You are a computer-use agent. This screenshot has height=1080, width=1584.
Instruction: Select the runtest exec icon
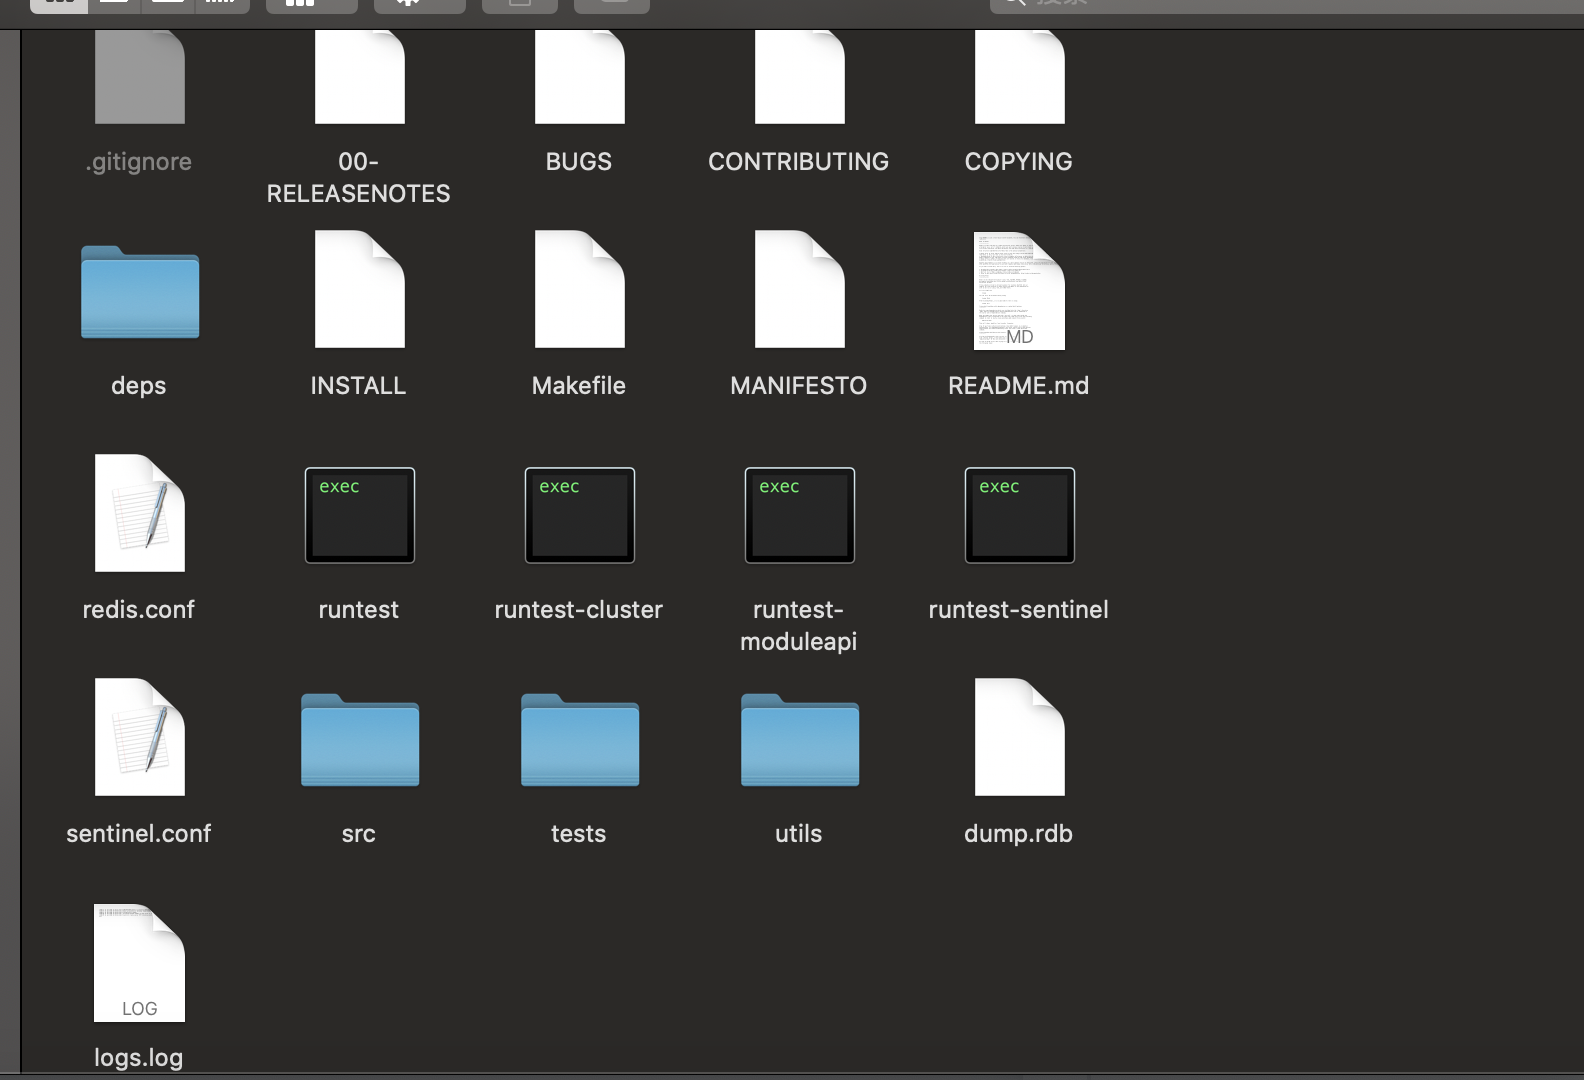coord(360,515)
